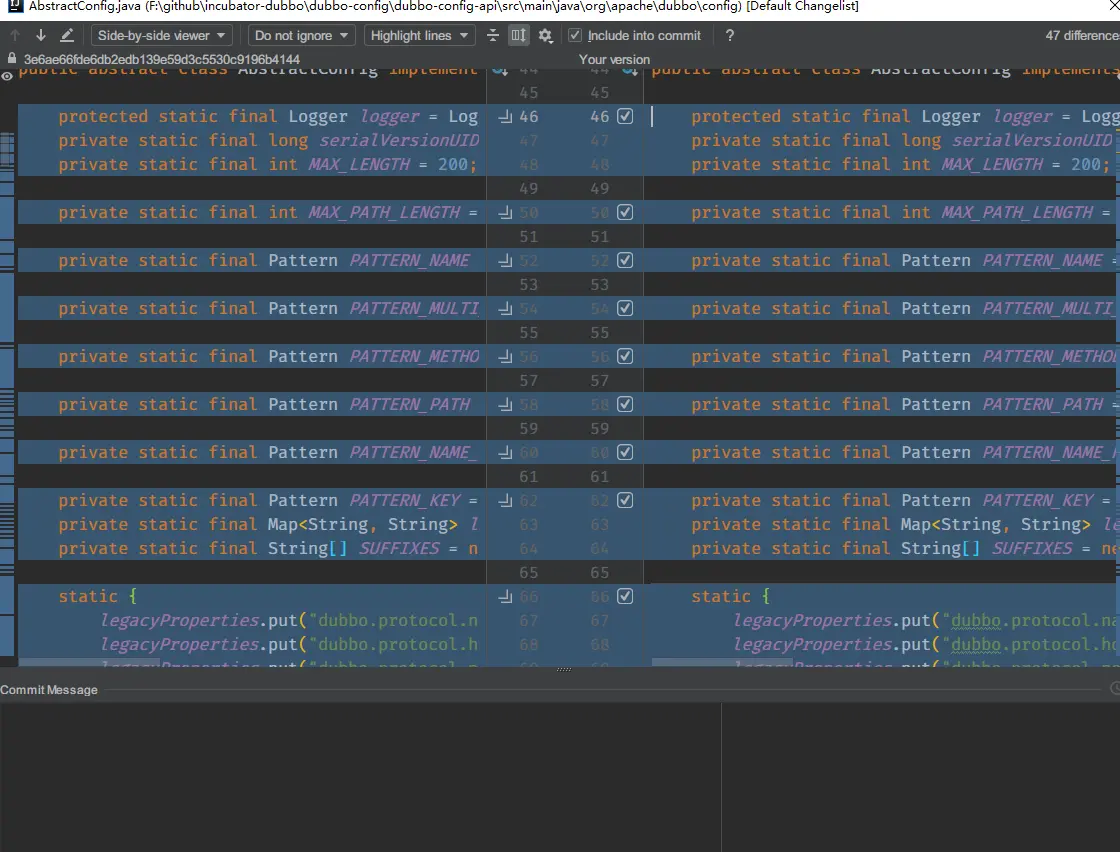1120x852 pixels.
Task: Revert change arrow at line 56
Action: coord(506,356)
